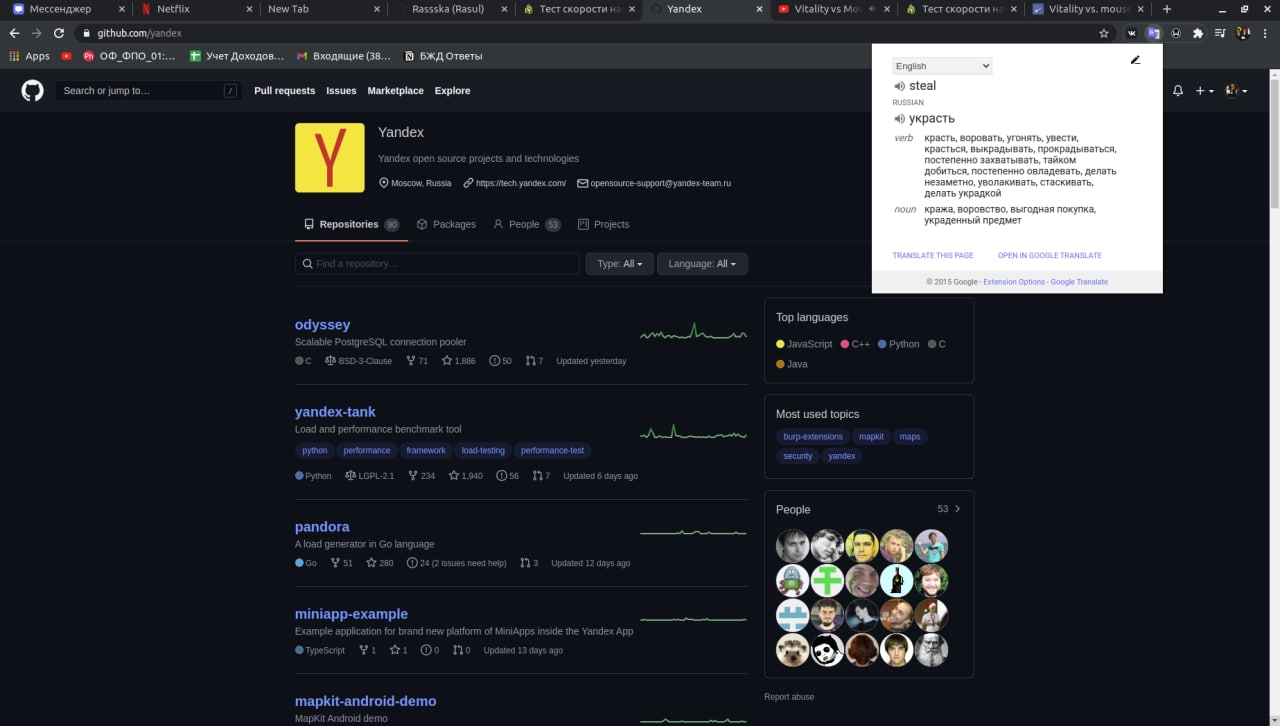This screenshot has width=1280, height=726.
Task: Open Explore in GitHub header
Action: [x=452, y=91]
